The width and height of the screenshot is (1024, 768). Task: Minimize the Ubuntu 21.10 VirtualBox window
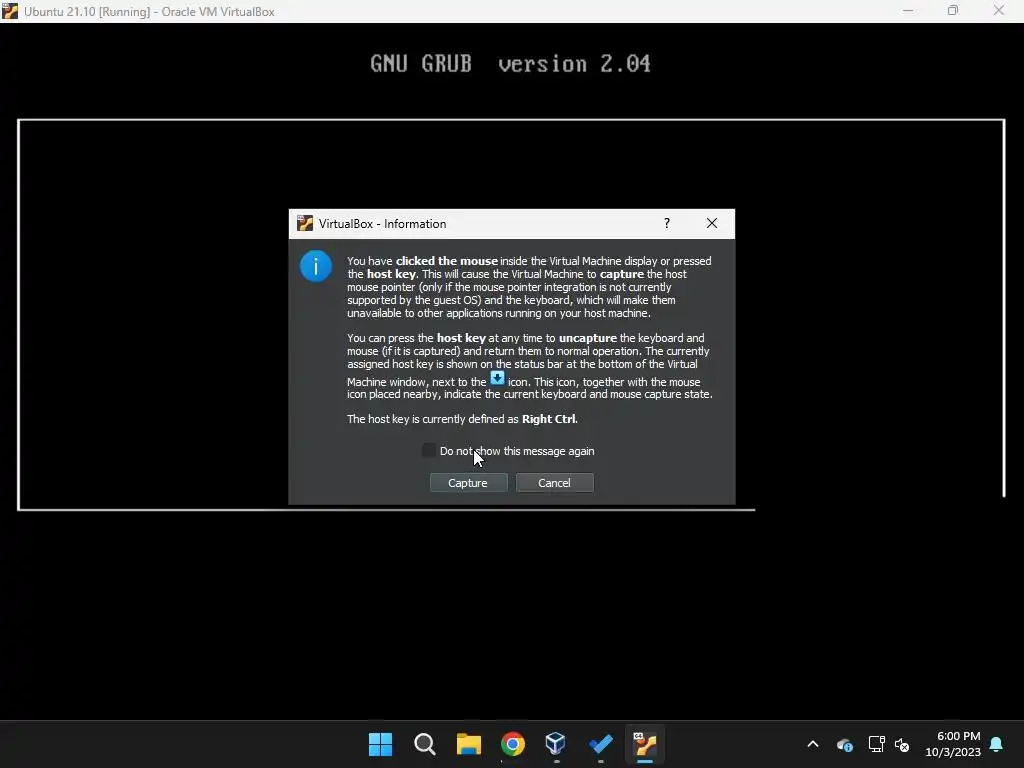coord(908,11)
